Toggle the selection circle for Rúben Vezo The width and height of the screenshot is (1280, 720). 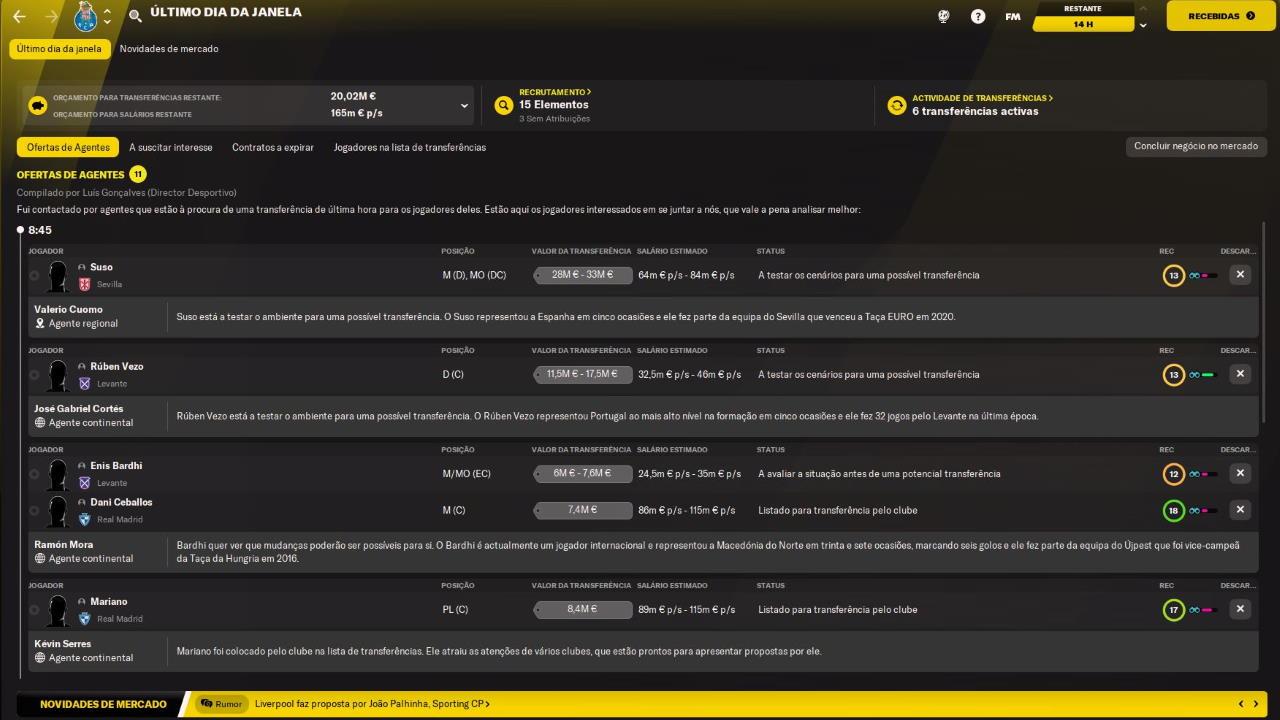(x=34, y=374)
